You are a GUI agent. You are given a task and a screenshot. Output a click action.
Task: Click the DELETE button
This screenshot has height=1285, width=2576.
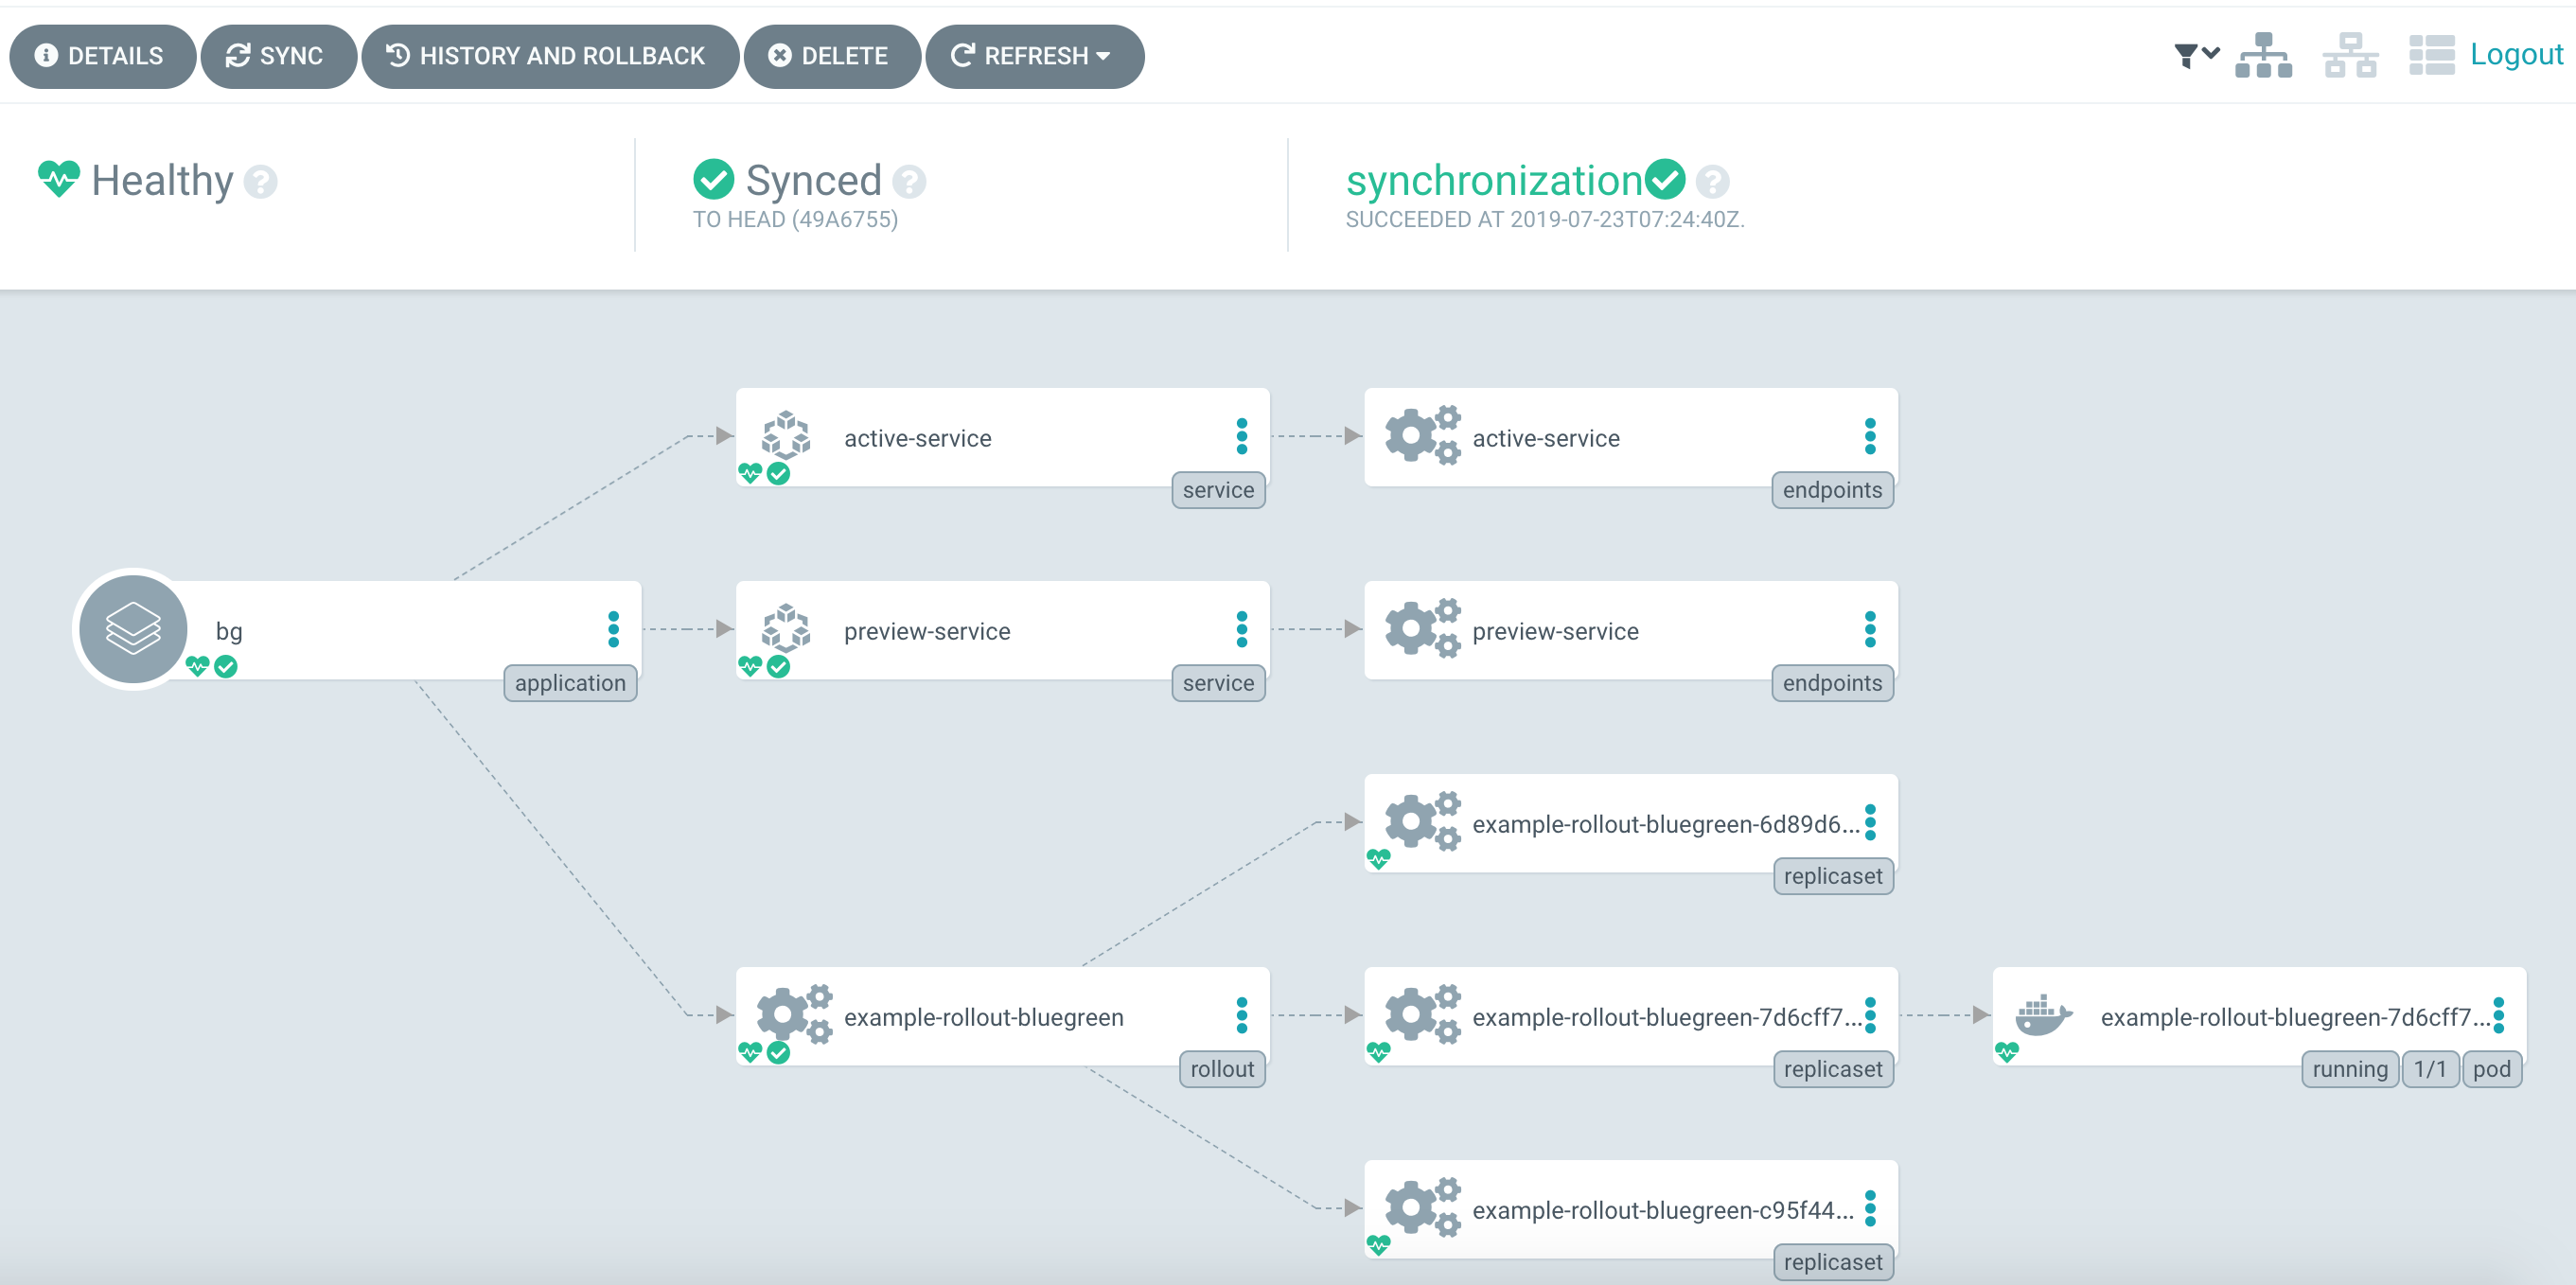click(x=830, y=56)
